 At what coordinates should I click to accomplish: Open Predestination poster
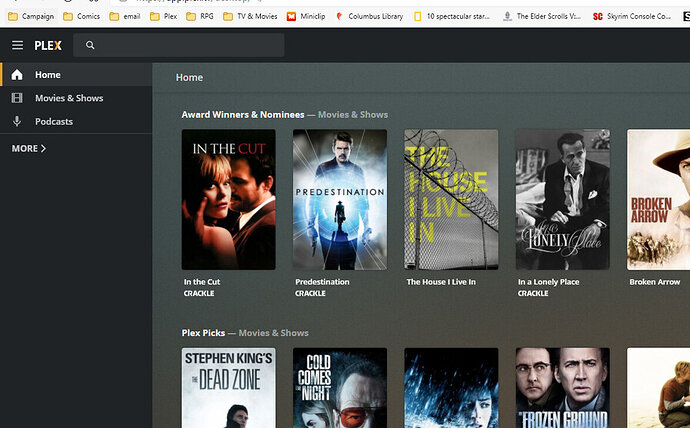tap(340, 199)
